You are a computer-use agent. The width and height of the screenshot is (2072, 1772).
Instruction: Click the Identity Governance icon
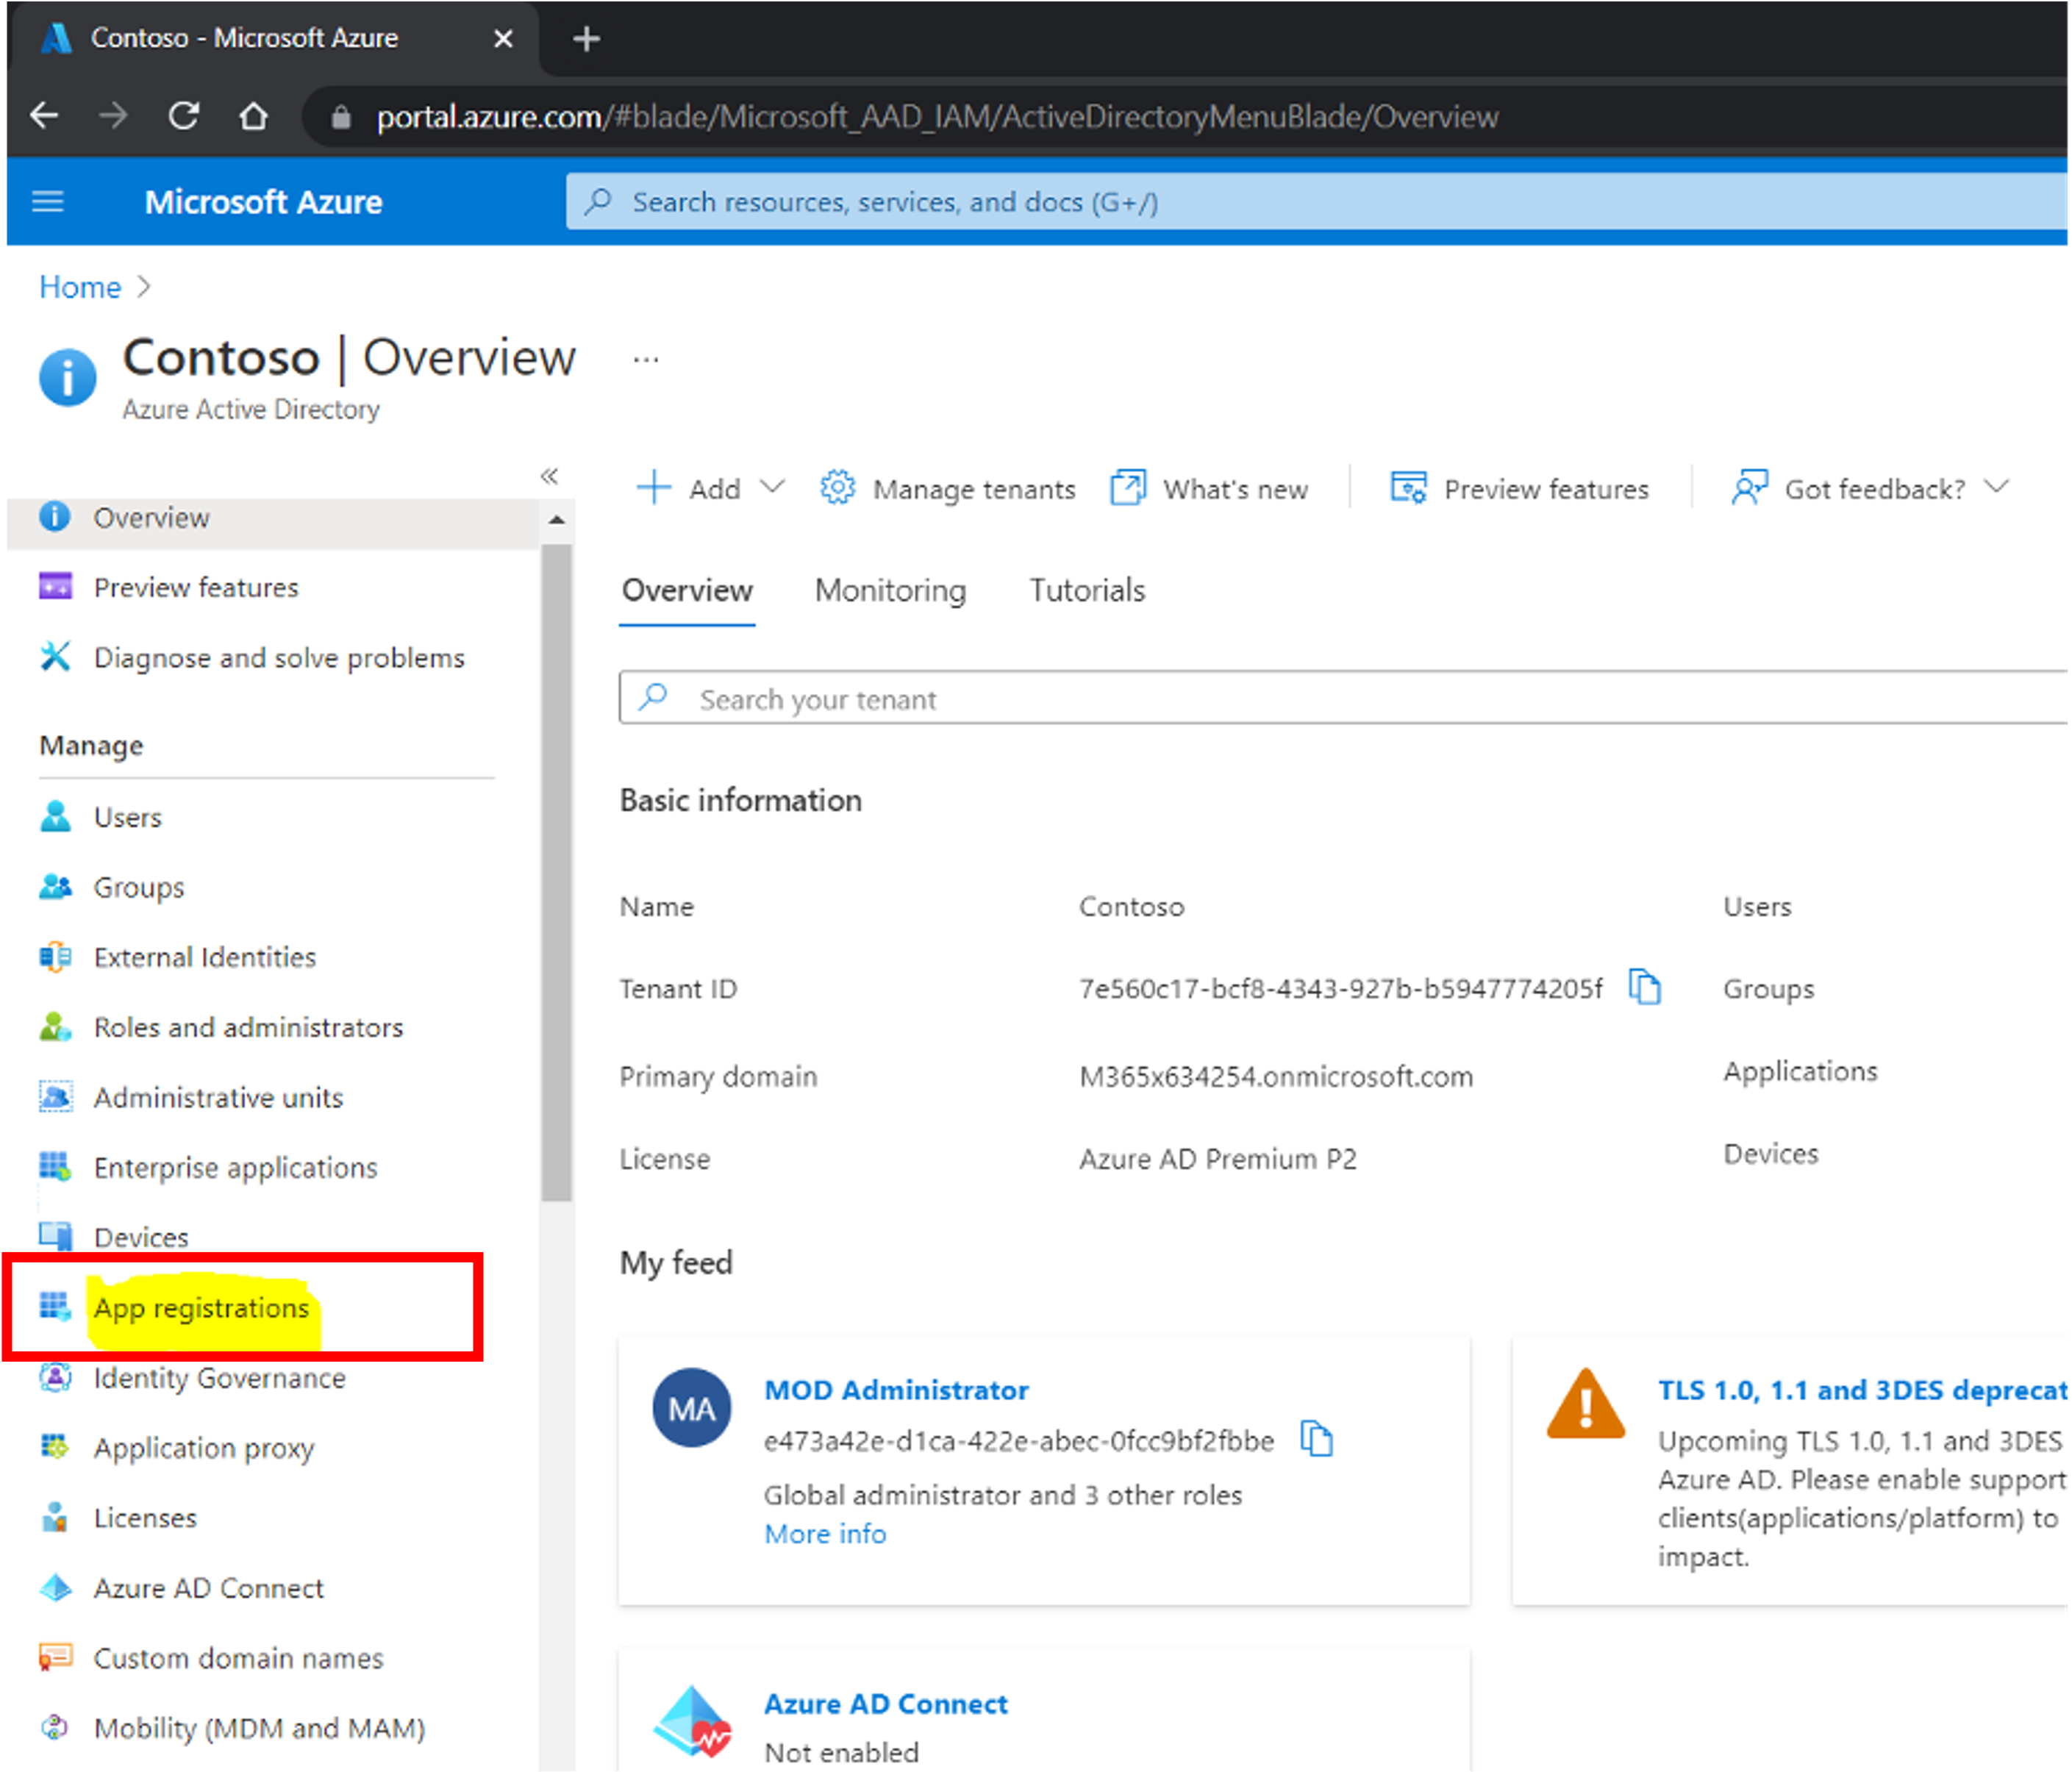click(56, 1377)
